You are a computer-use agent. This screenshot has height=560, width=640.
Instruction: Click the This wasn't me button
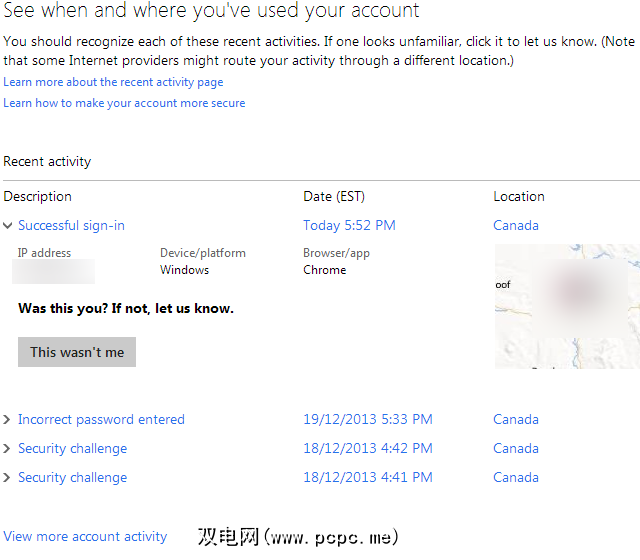click(x=77, y=352)
